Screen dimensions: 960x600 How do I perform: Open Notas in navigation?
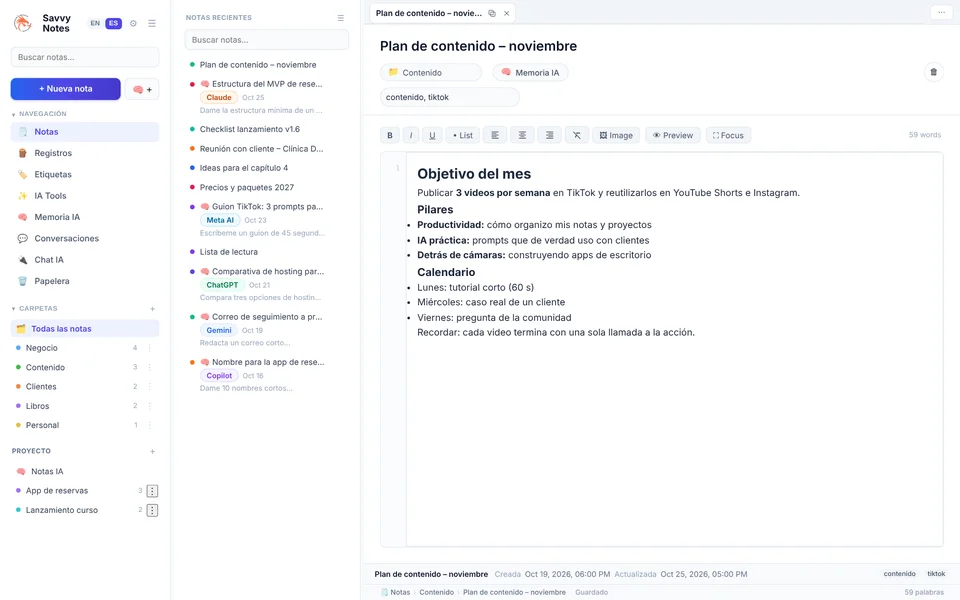pyautogui.click(x=84, y=132)
